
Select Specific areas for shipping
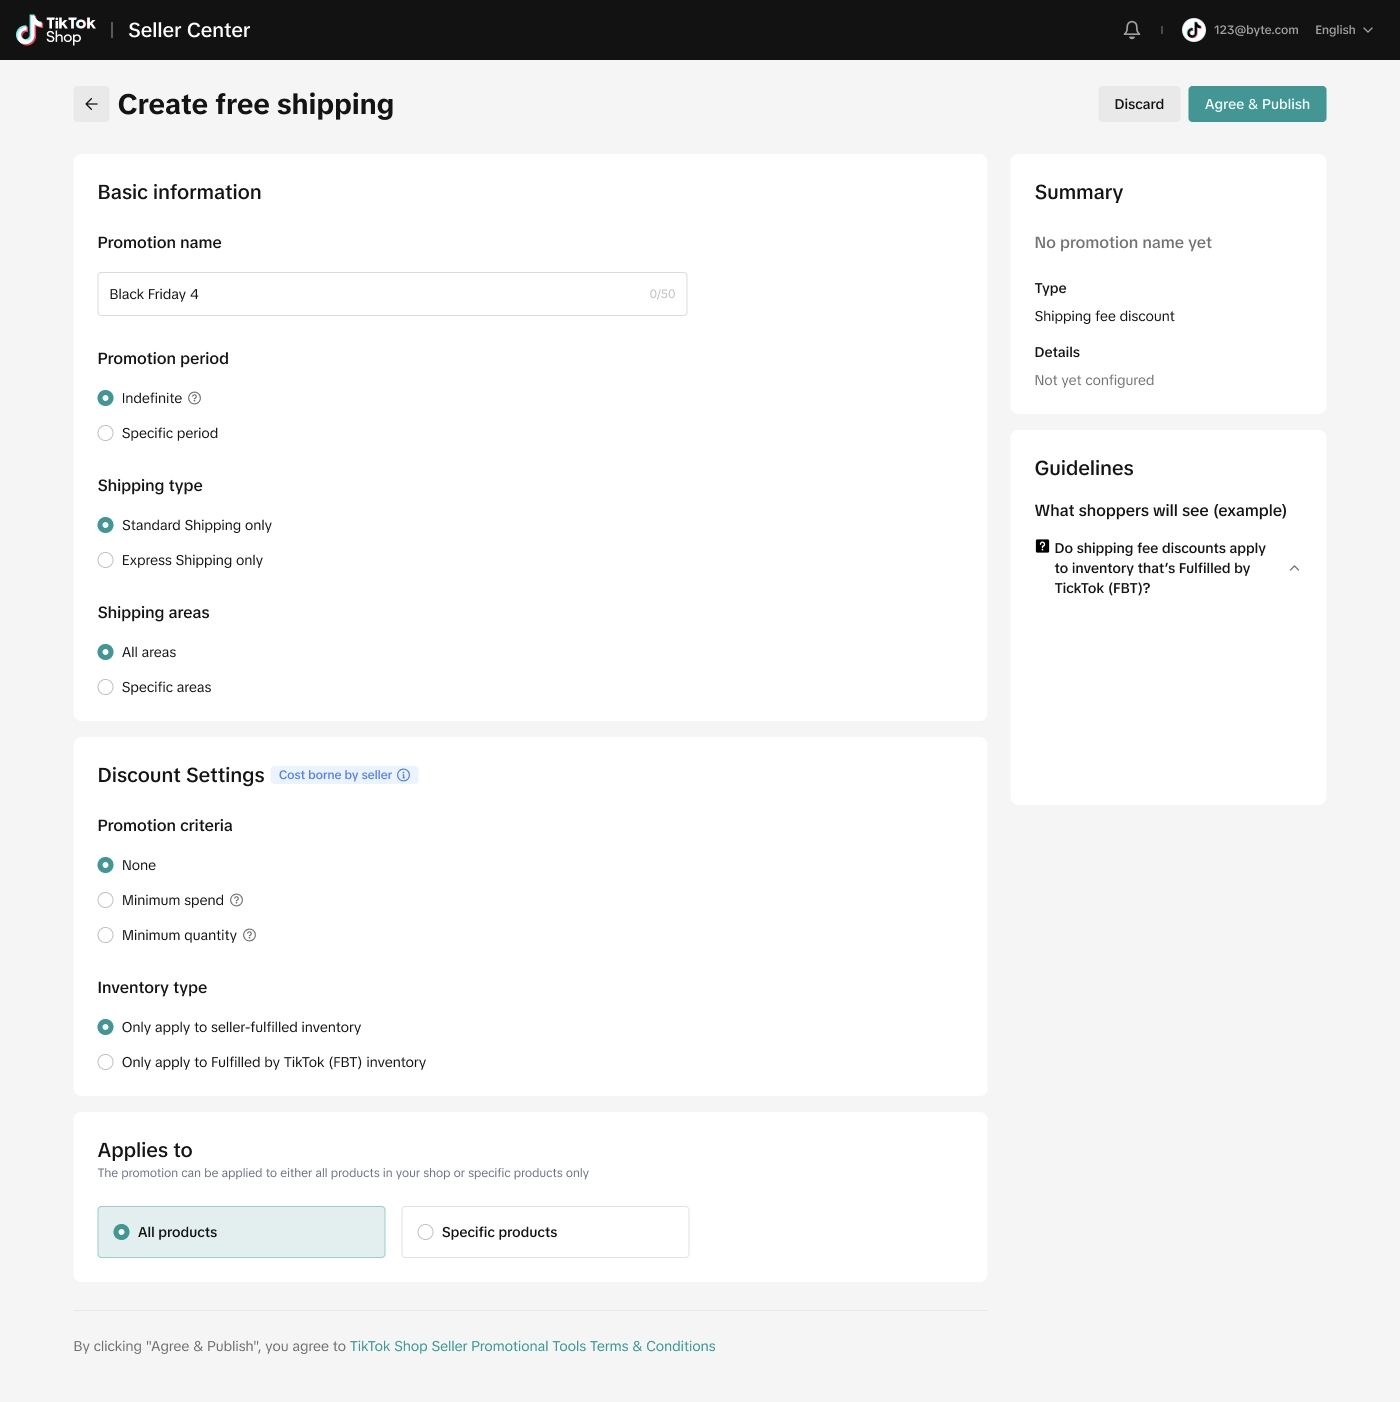(106, 687)
